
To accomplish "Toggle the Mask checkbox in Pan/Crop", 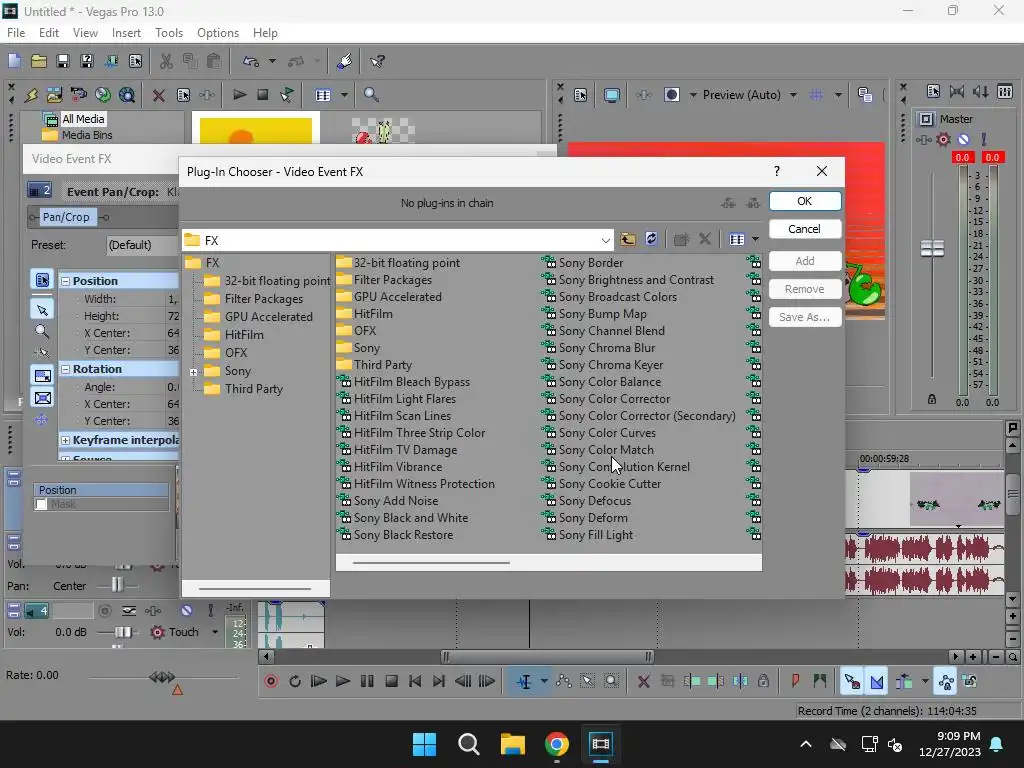I will [42, 504].
